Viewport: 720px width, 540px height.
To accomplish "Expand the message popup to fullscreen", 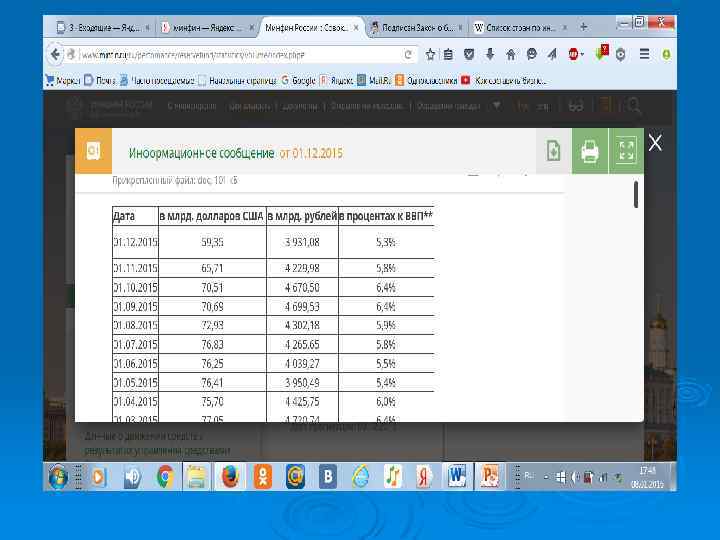I will tap(626, 151).
